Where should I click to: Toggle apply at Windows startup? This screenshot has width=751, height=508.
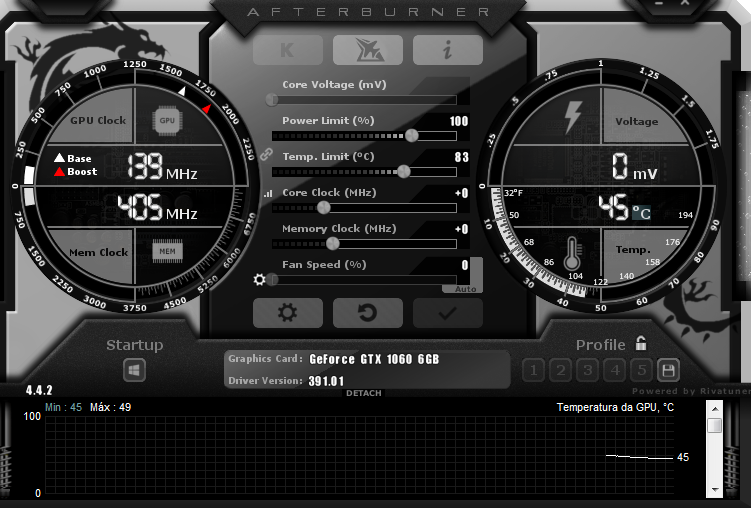pos(134,370)
